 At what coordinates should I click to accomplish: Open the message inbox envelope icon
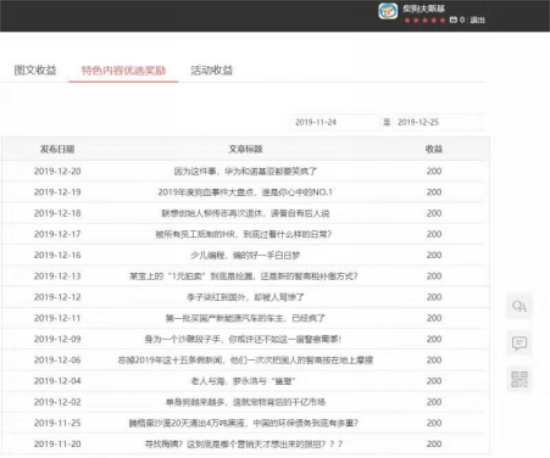(453, 20)
